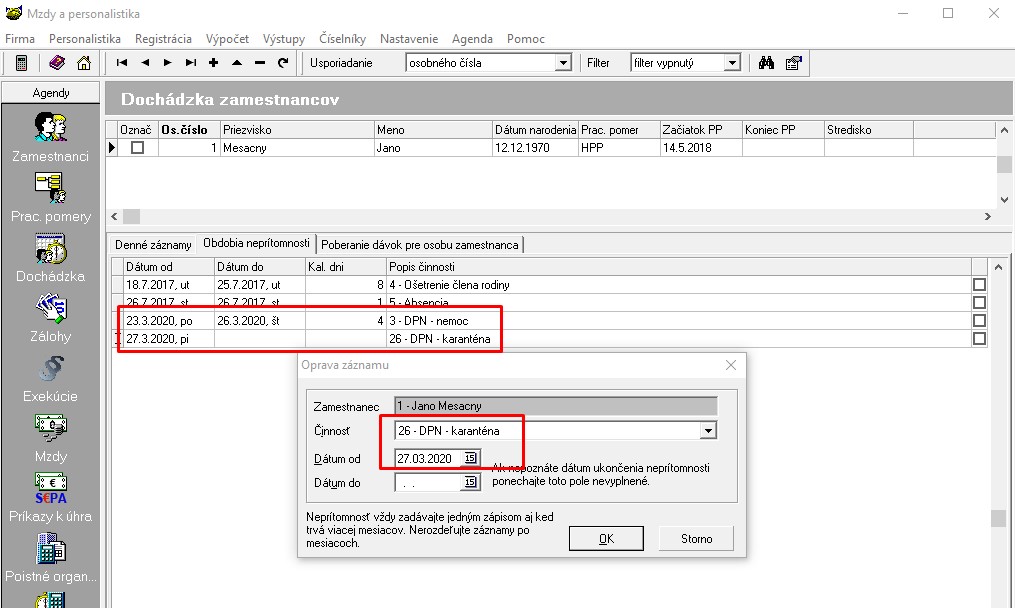Switch to Poberanie dávok pre osobu zamestnanca tab
Viewport: 1015px width, 608px height.
pos(419,245)
